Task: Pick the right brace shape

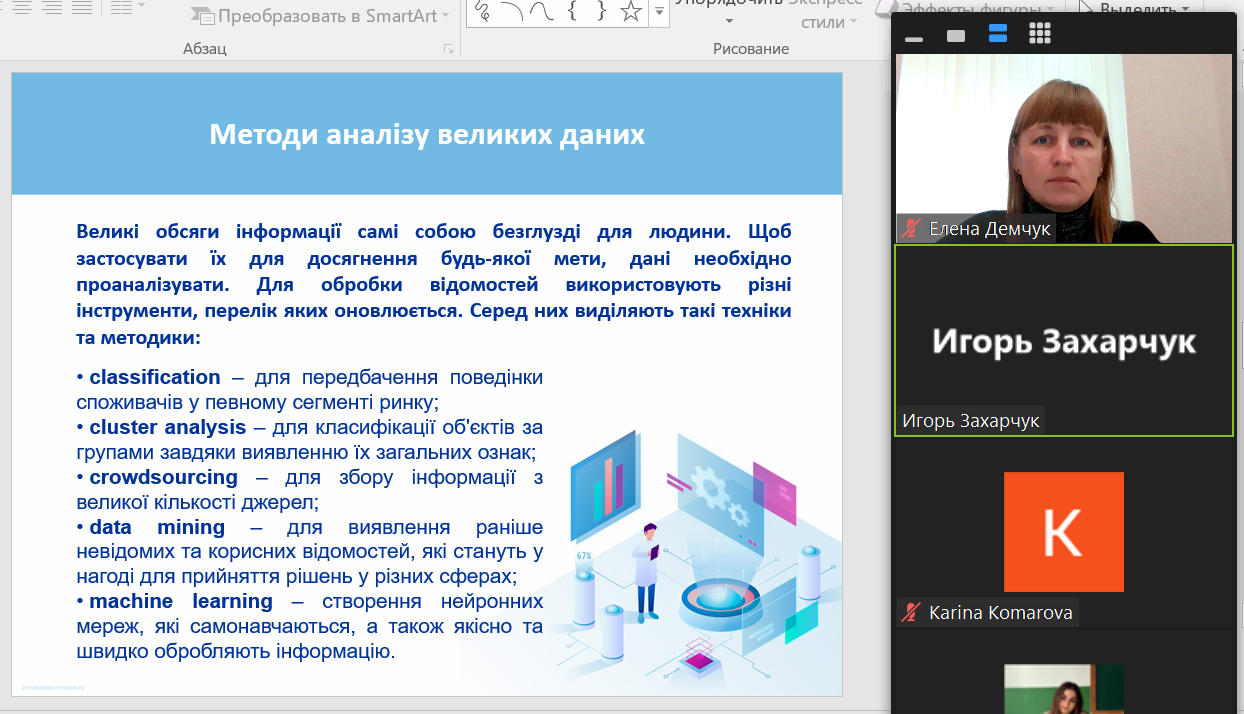Action: [600, 11]
